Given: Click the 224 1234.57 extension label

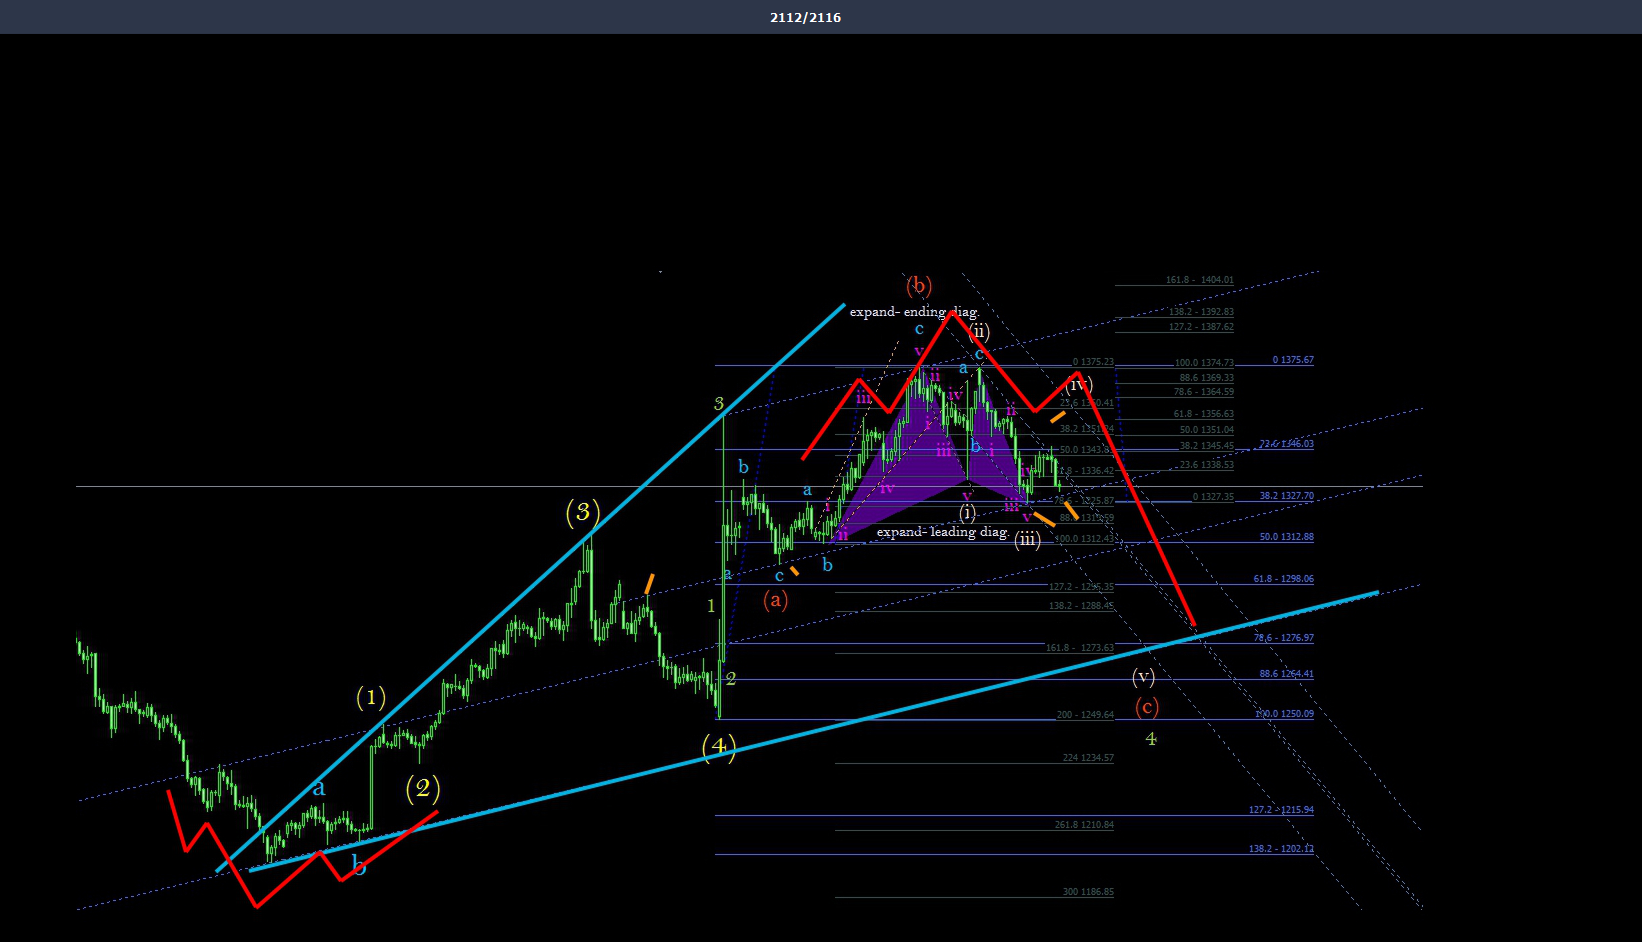Looking at the screenshot, I should (x=1088, y=758).
